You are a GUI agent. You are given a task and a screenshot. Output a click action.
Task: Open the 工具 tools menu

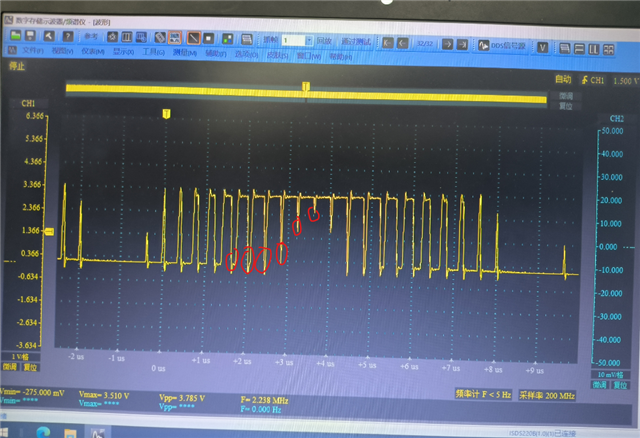point(153,52)
